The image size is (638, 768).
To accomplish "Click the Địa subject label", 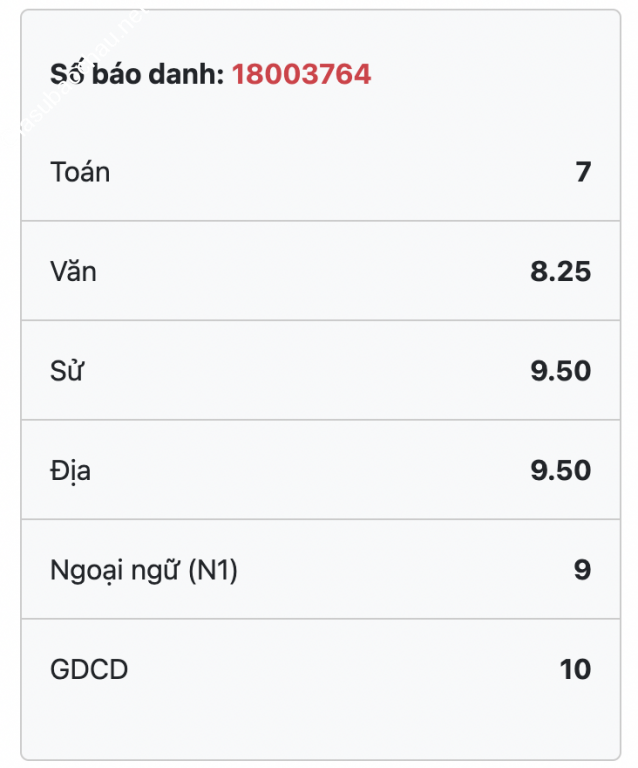I will tap(71, 471).
